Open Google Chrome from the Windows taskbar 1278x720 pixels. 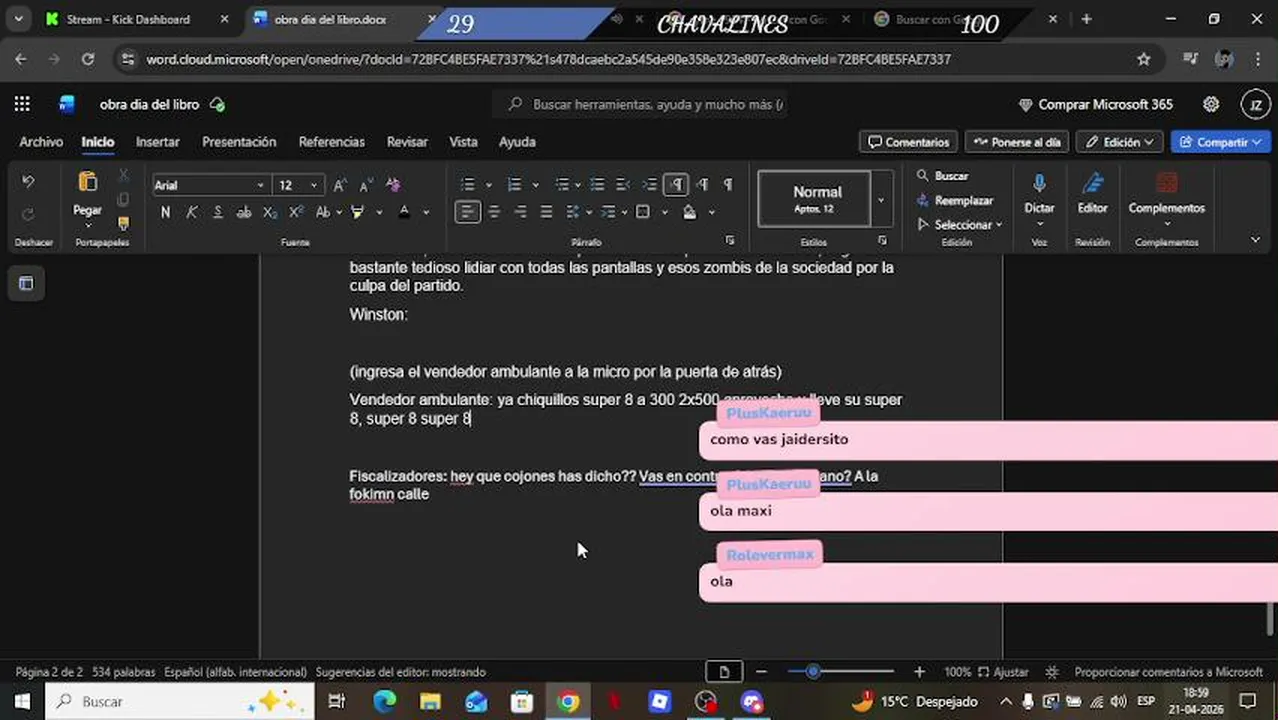coord(568,702)
